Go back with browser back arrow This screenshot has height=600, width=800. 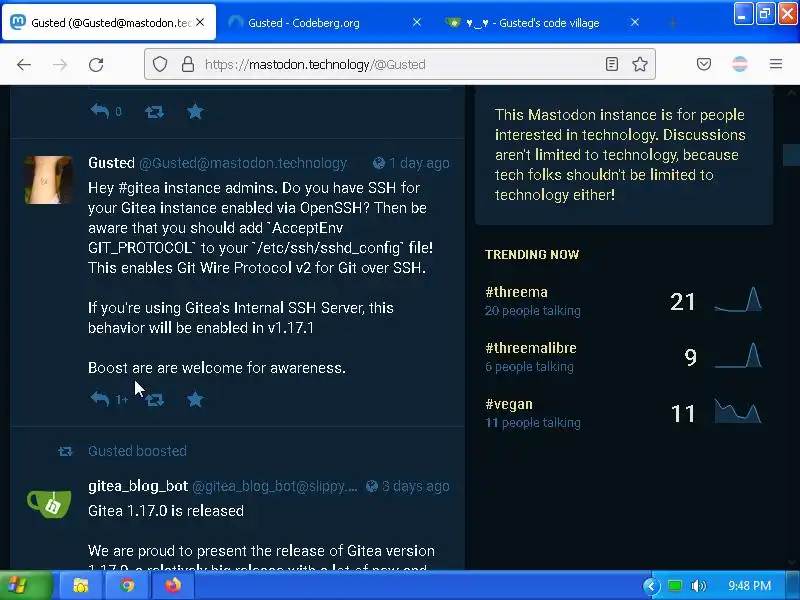tap(24, 64)
